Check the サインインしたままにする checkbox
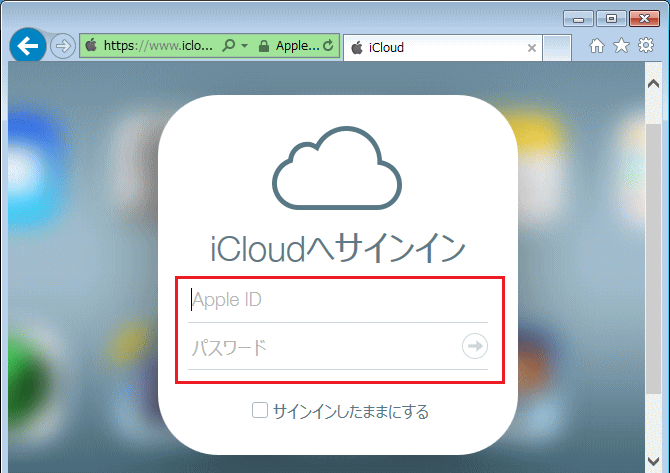The width and height of the screenshot is (670, 473). pyautogui.click(x=260, y=410)
